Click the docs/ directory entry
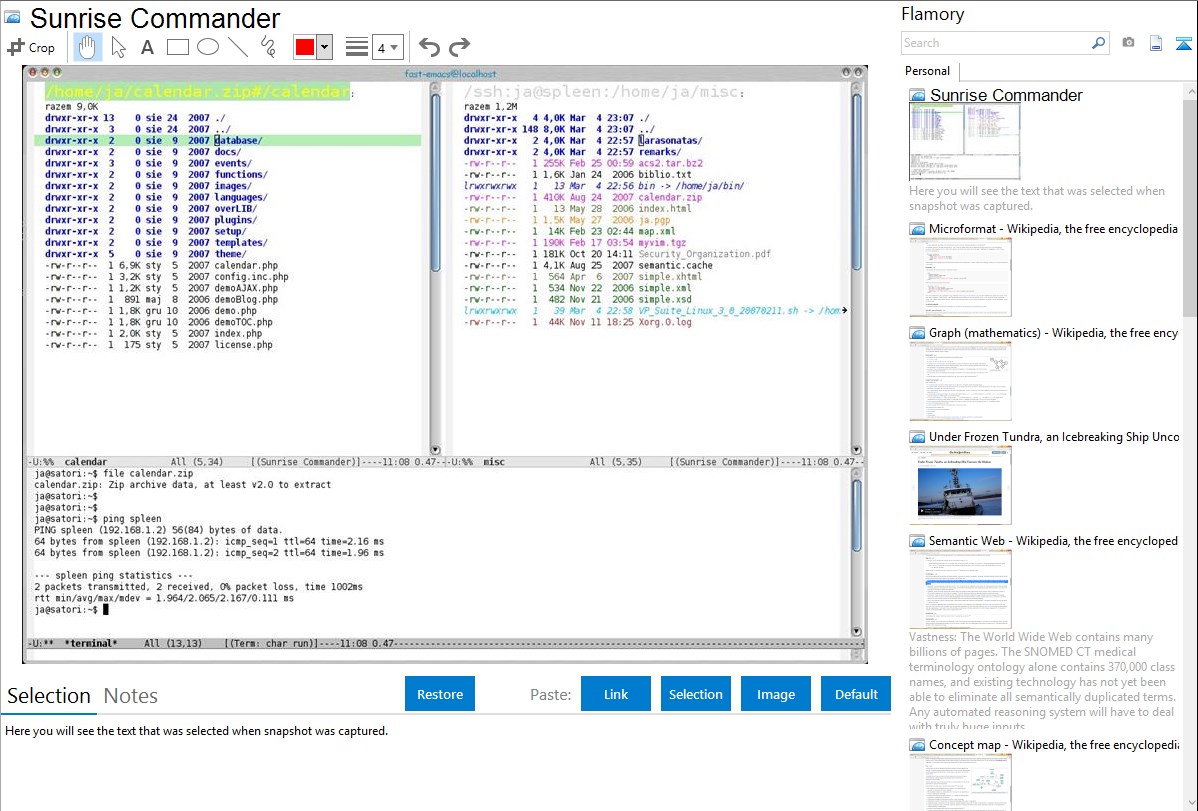Image resolution: width=1198 pixels, height=811 pixels. click(228, 152)
